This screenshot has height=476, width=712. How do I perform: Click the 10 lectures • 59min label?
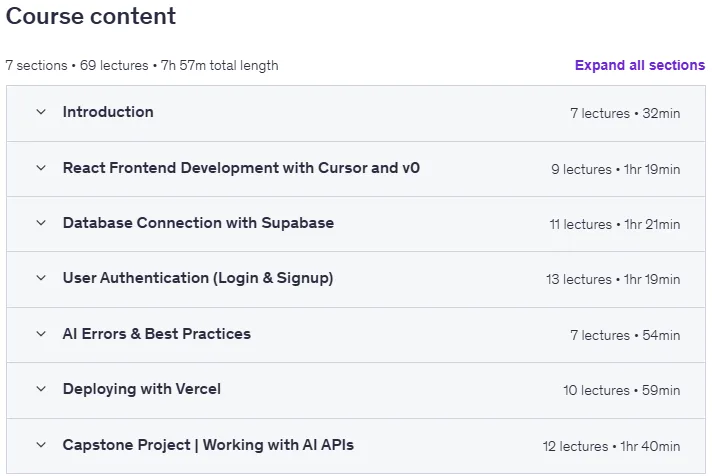[622, 391]
